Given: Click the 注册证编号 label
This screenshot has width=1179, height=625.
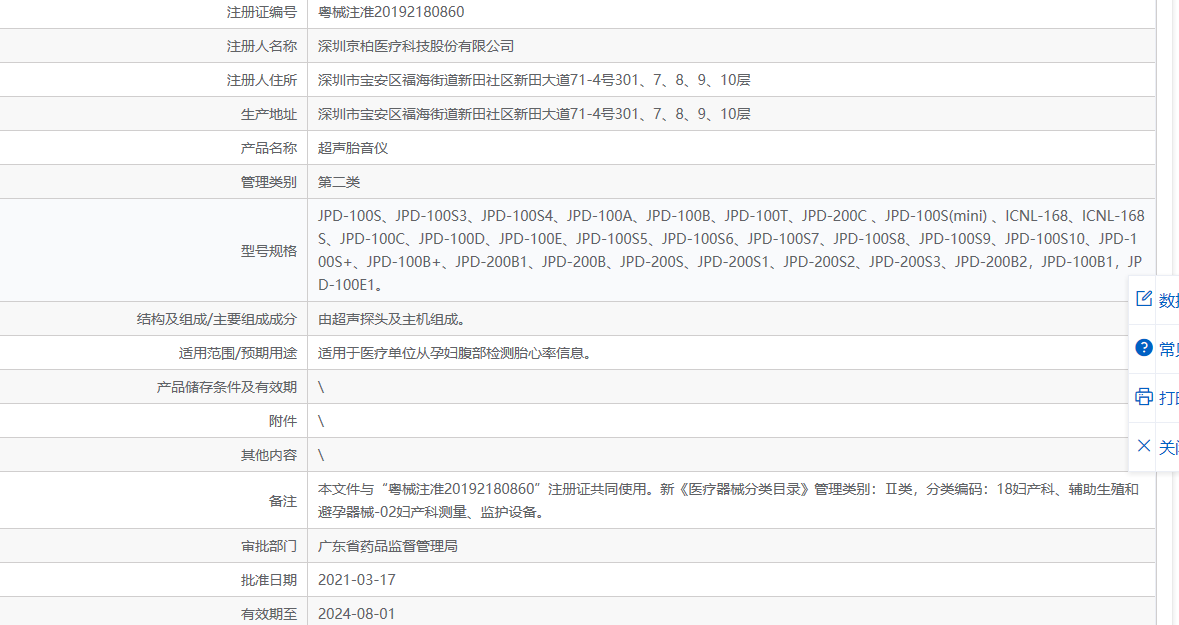Looking at the screenshot, I should tap(262, 12).
